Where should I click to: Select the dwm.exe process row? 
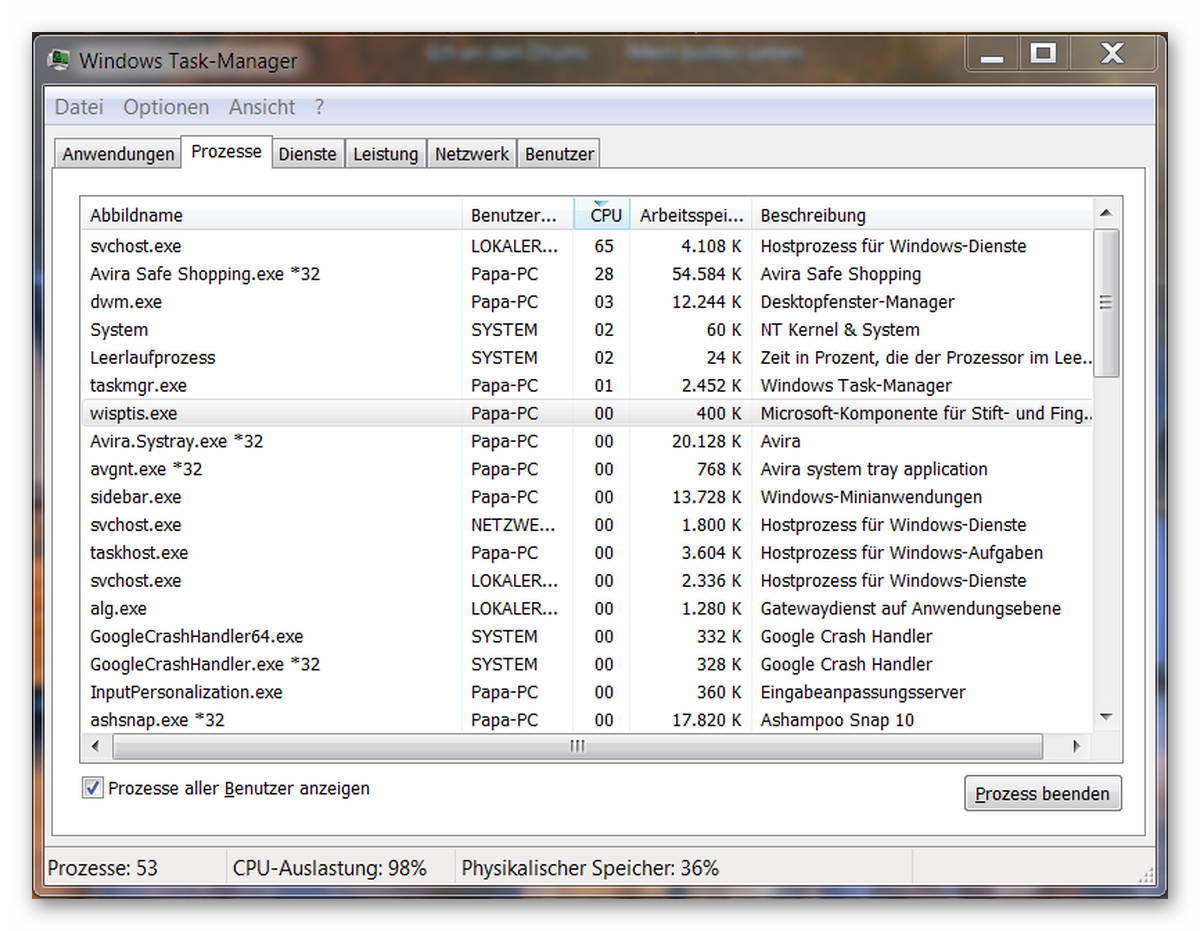pos(588,302)
